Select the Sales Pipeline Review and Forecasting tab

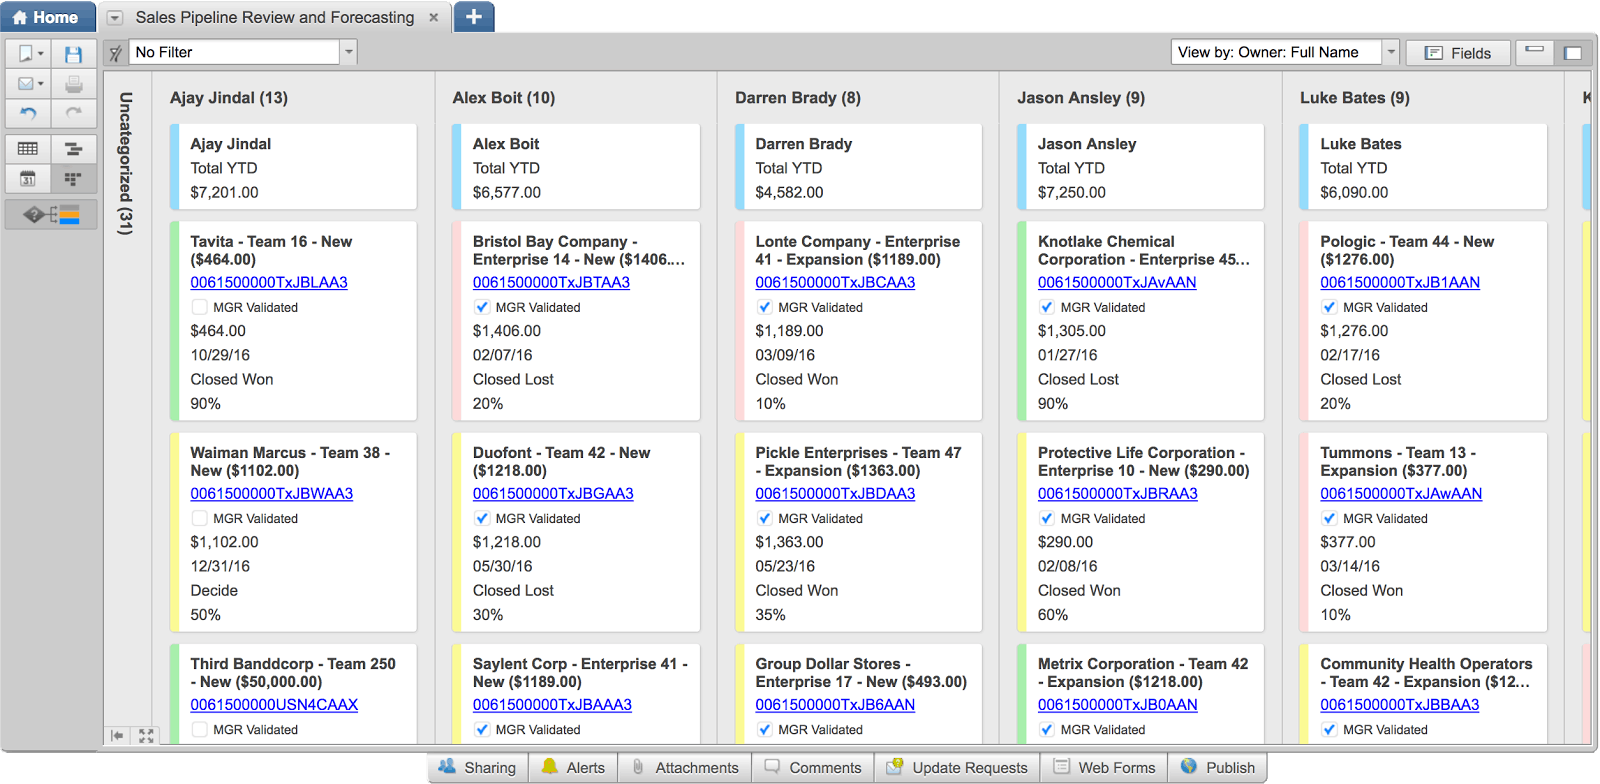[274, 17]
